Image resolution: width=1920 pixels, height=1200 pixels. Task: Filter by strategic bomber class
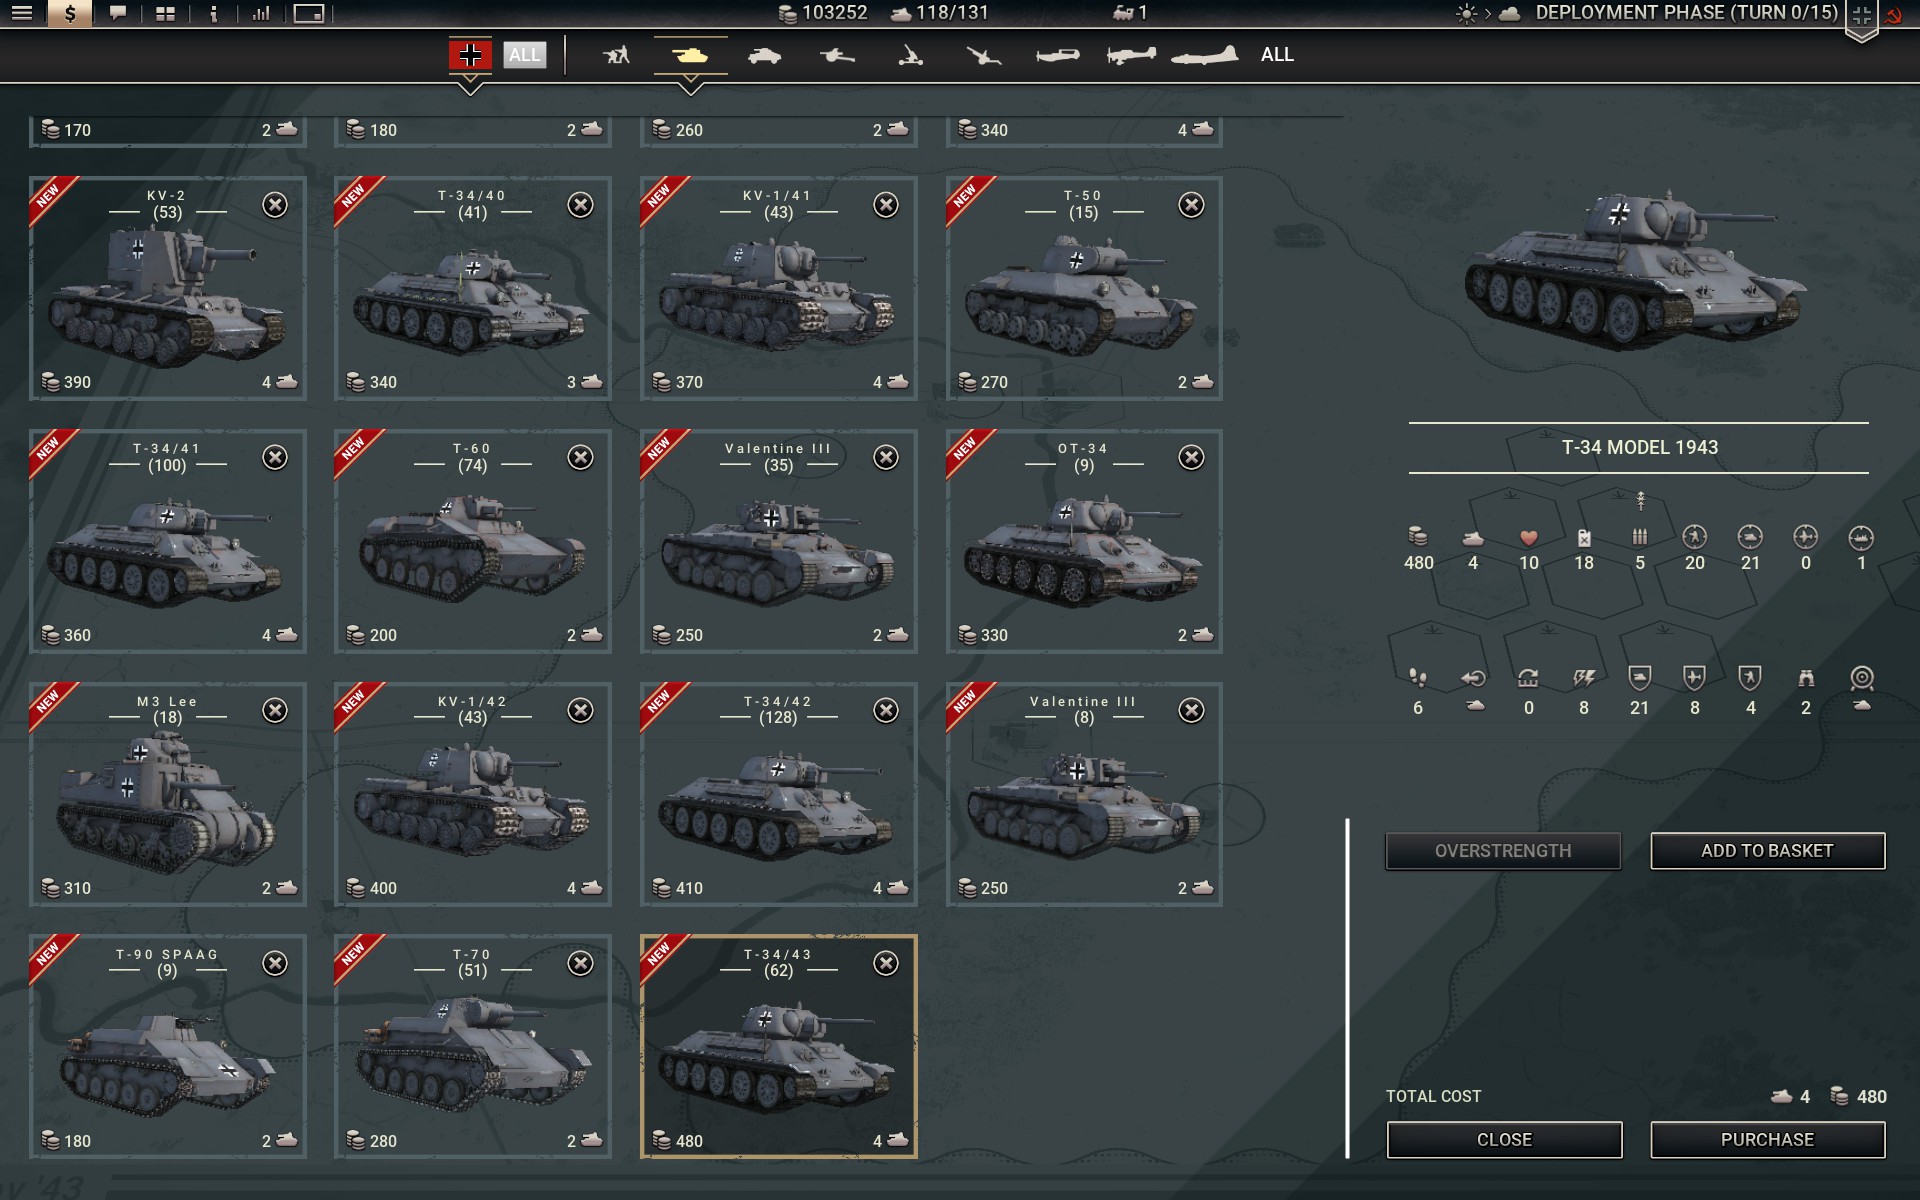[x=1204, y=55]
